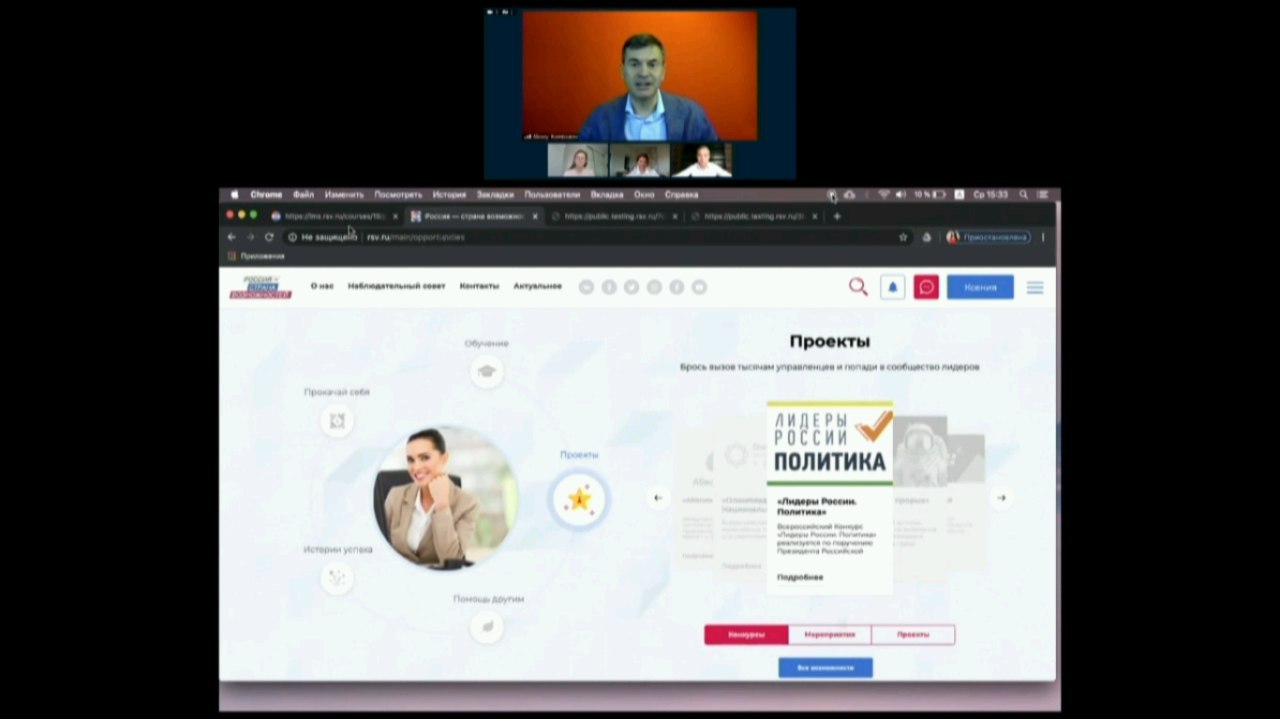Viewport: 1280px width, 719px height.
Task: Close the Россия — страна возможностей tab
Action: click(x=535, y=216)
